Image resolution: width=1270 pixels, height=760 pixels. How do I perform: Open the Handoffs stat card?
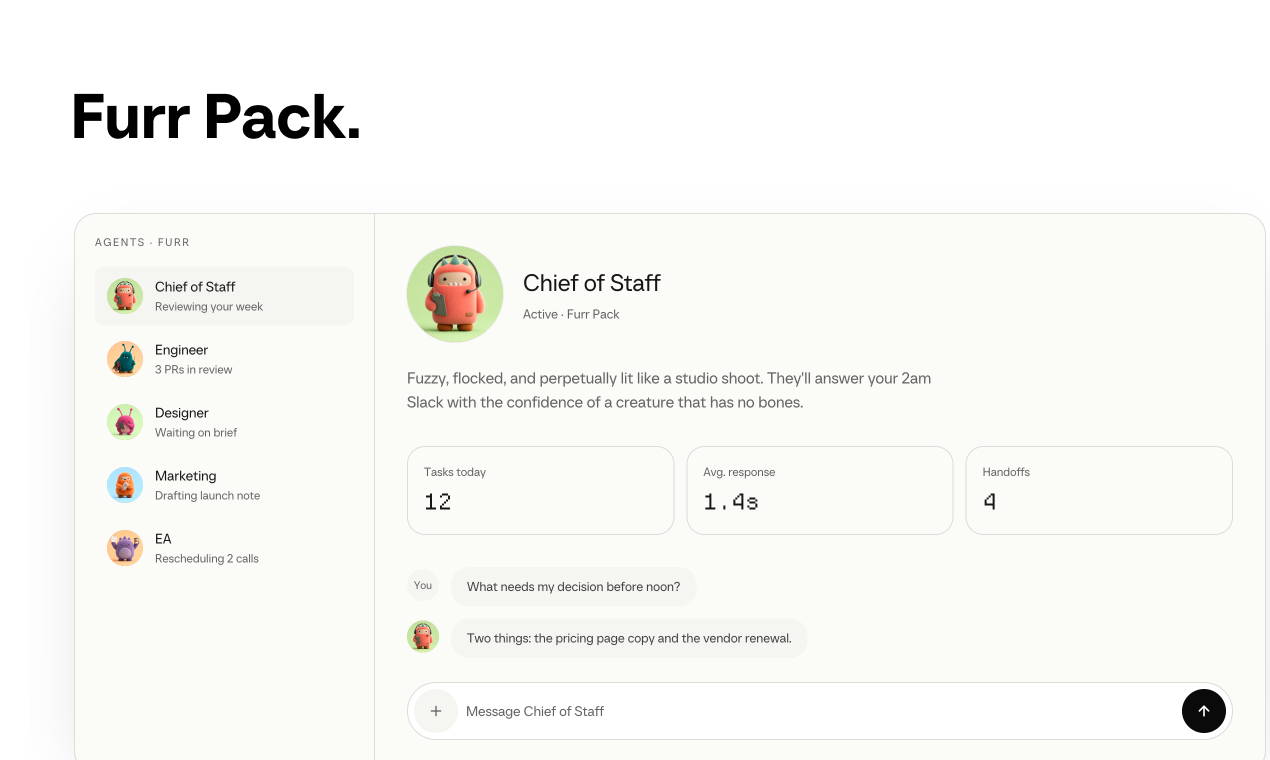1099,490
